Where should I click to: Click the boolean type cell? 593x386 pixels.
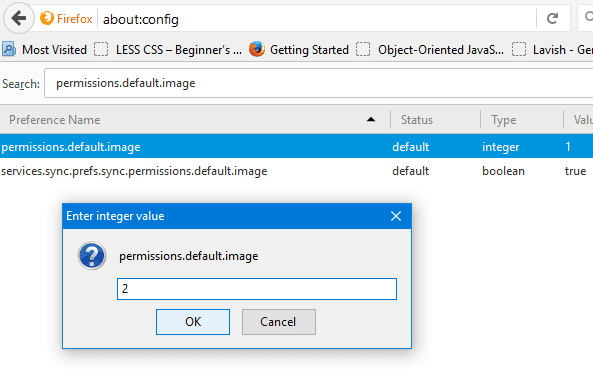pos(503,171)
